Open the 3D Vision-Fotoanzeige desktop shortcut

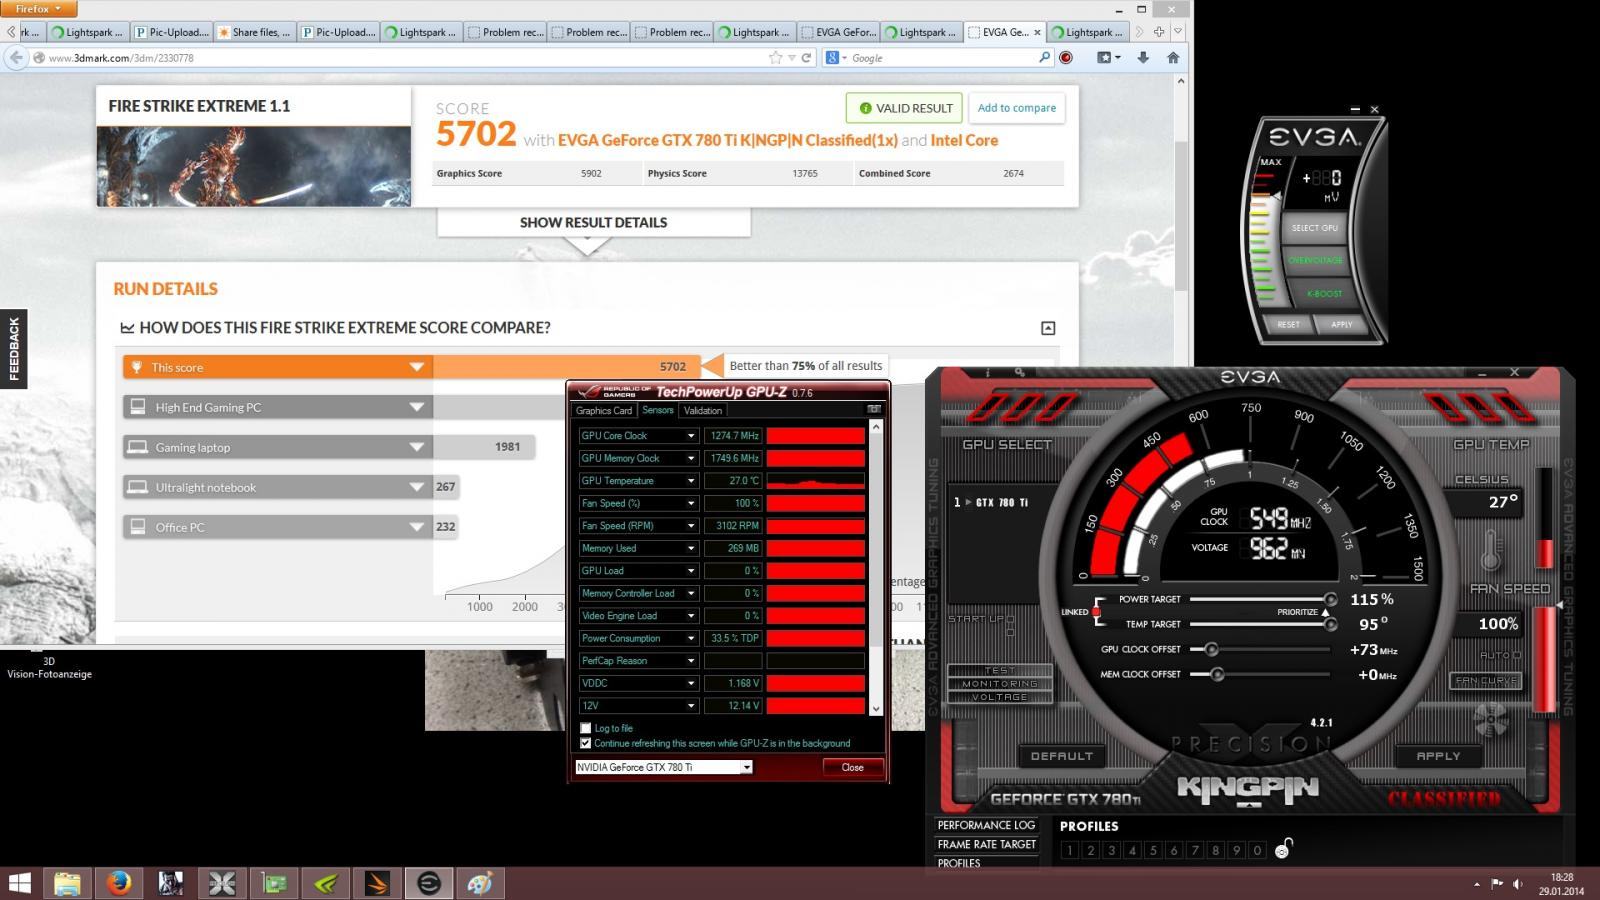[x=49, y=665]
